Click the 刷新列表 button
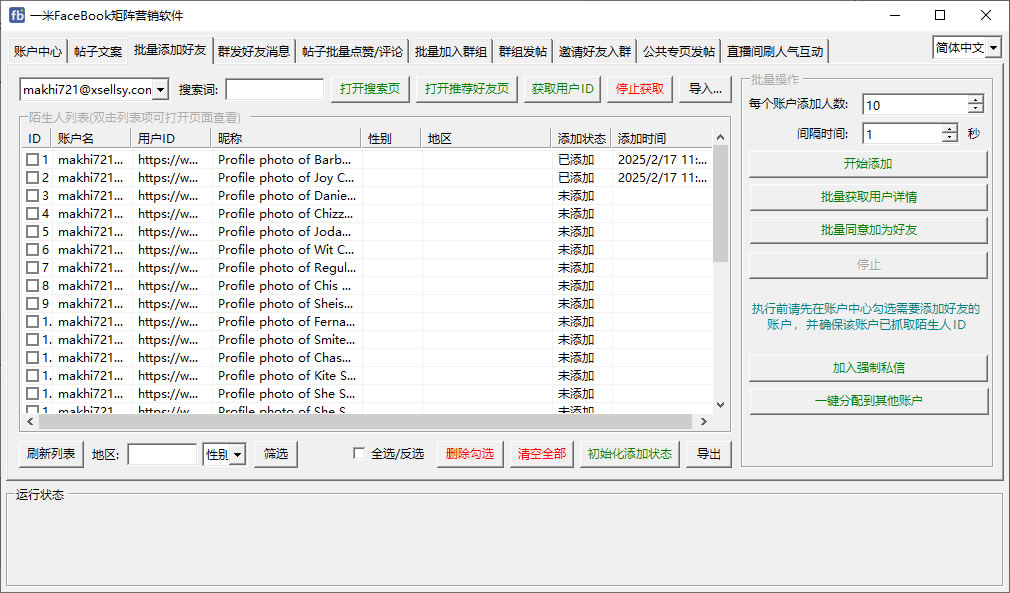The width and height of the screenshot is (1010, 593). [x=52, y=454]
